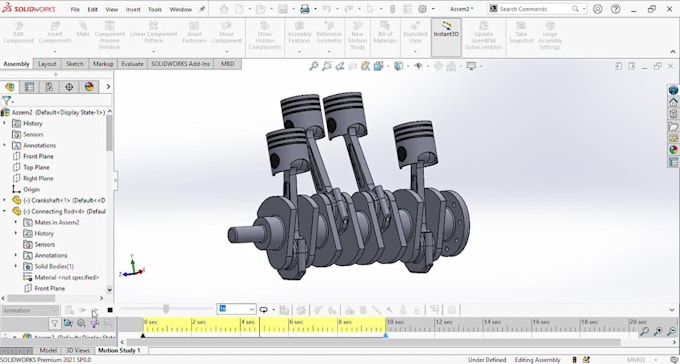The image size is (680, 364).
Task: Click Play from Start in motion study
Action: click(82, 310)
